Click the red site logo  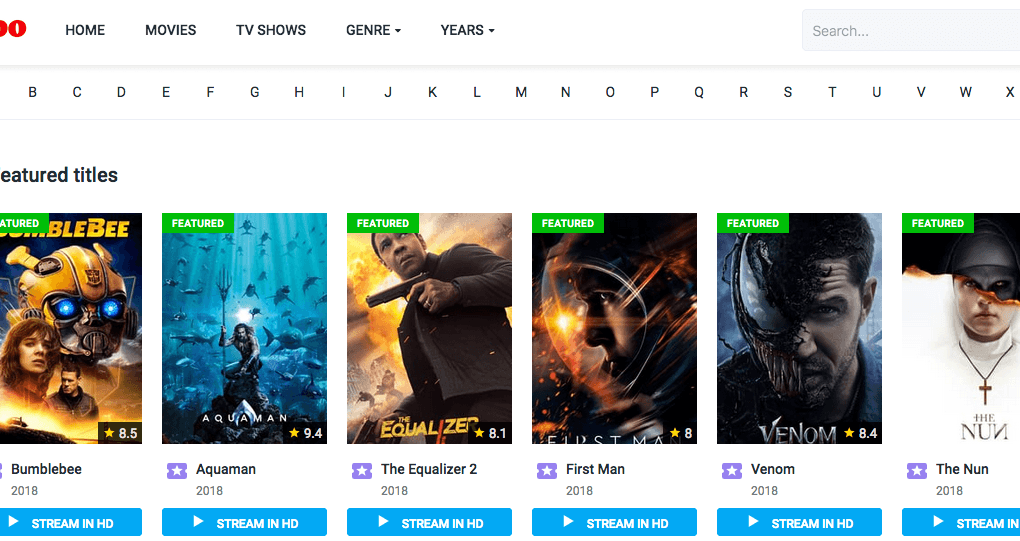point(12,29)
